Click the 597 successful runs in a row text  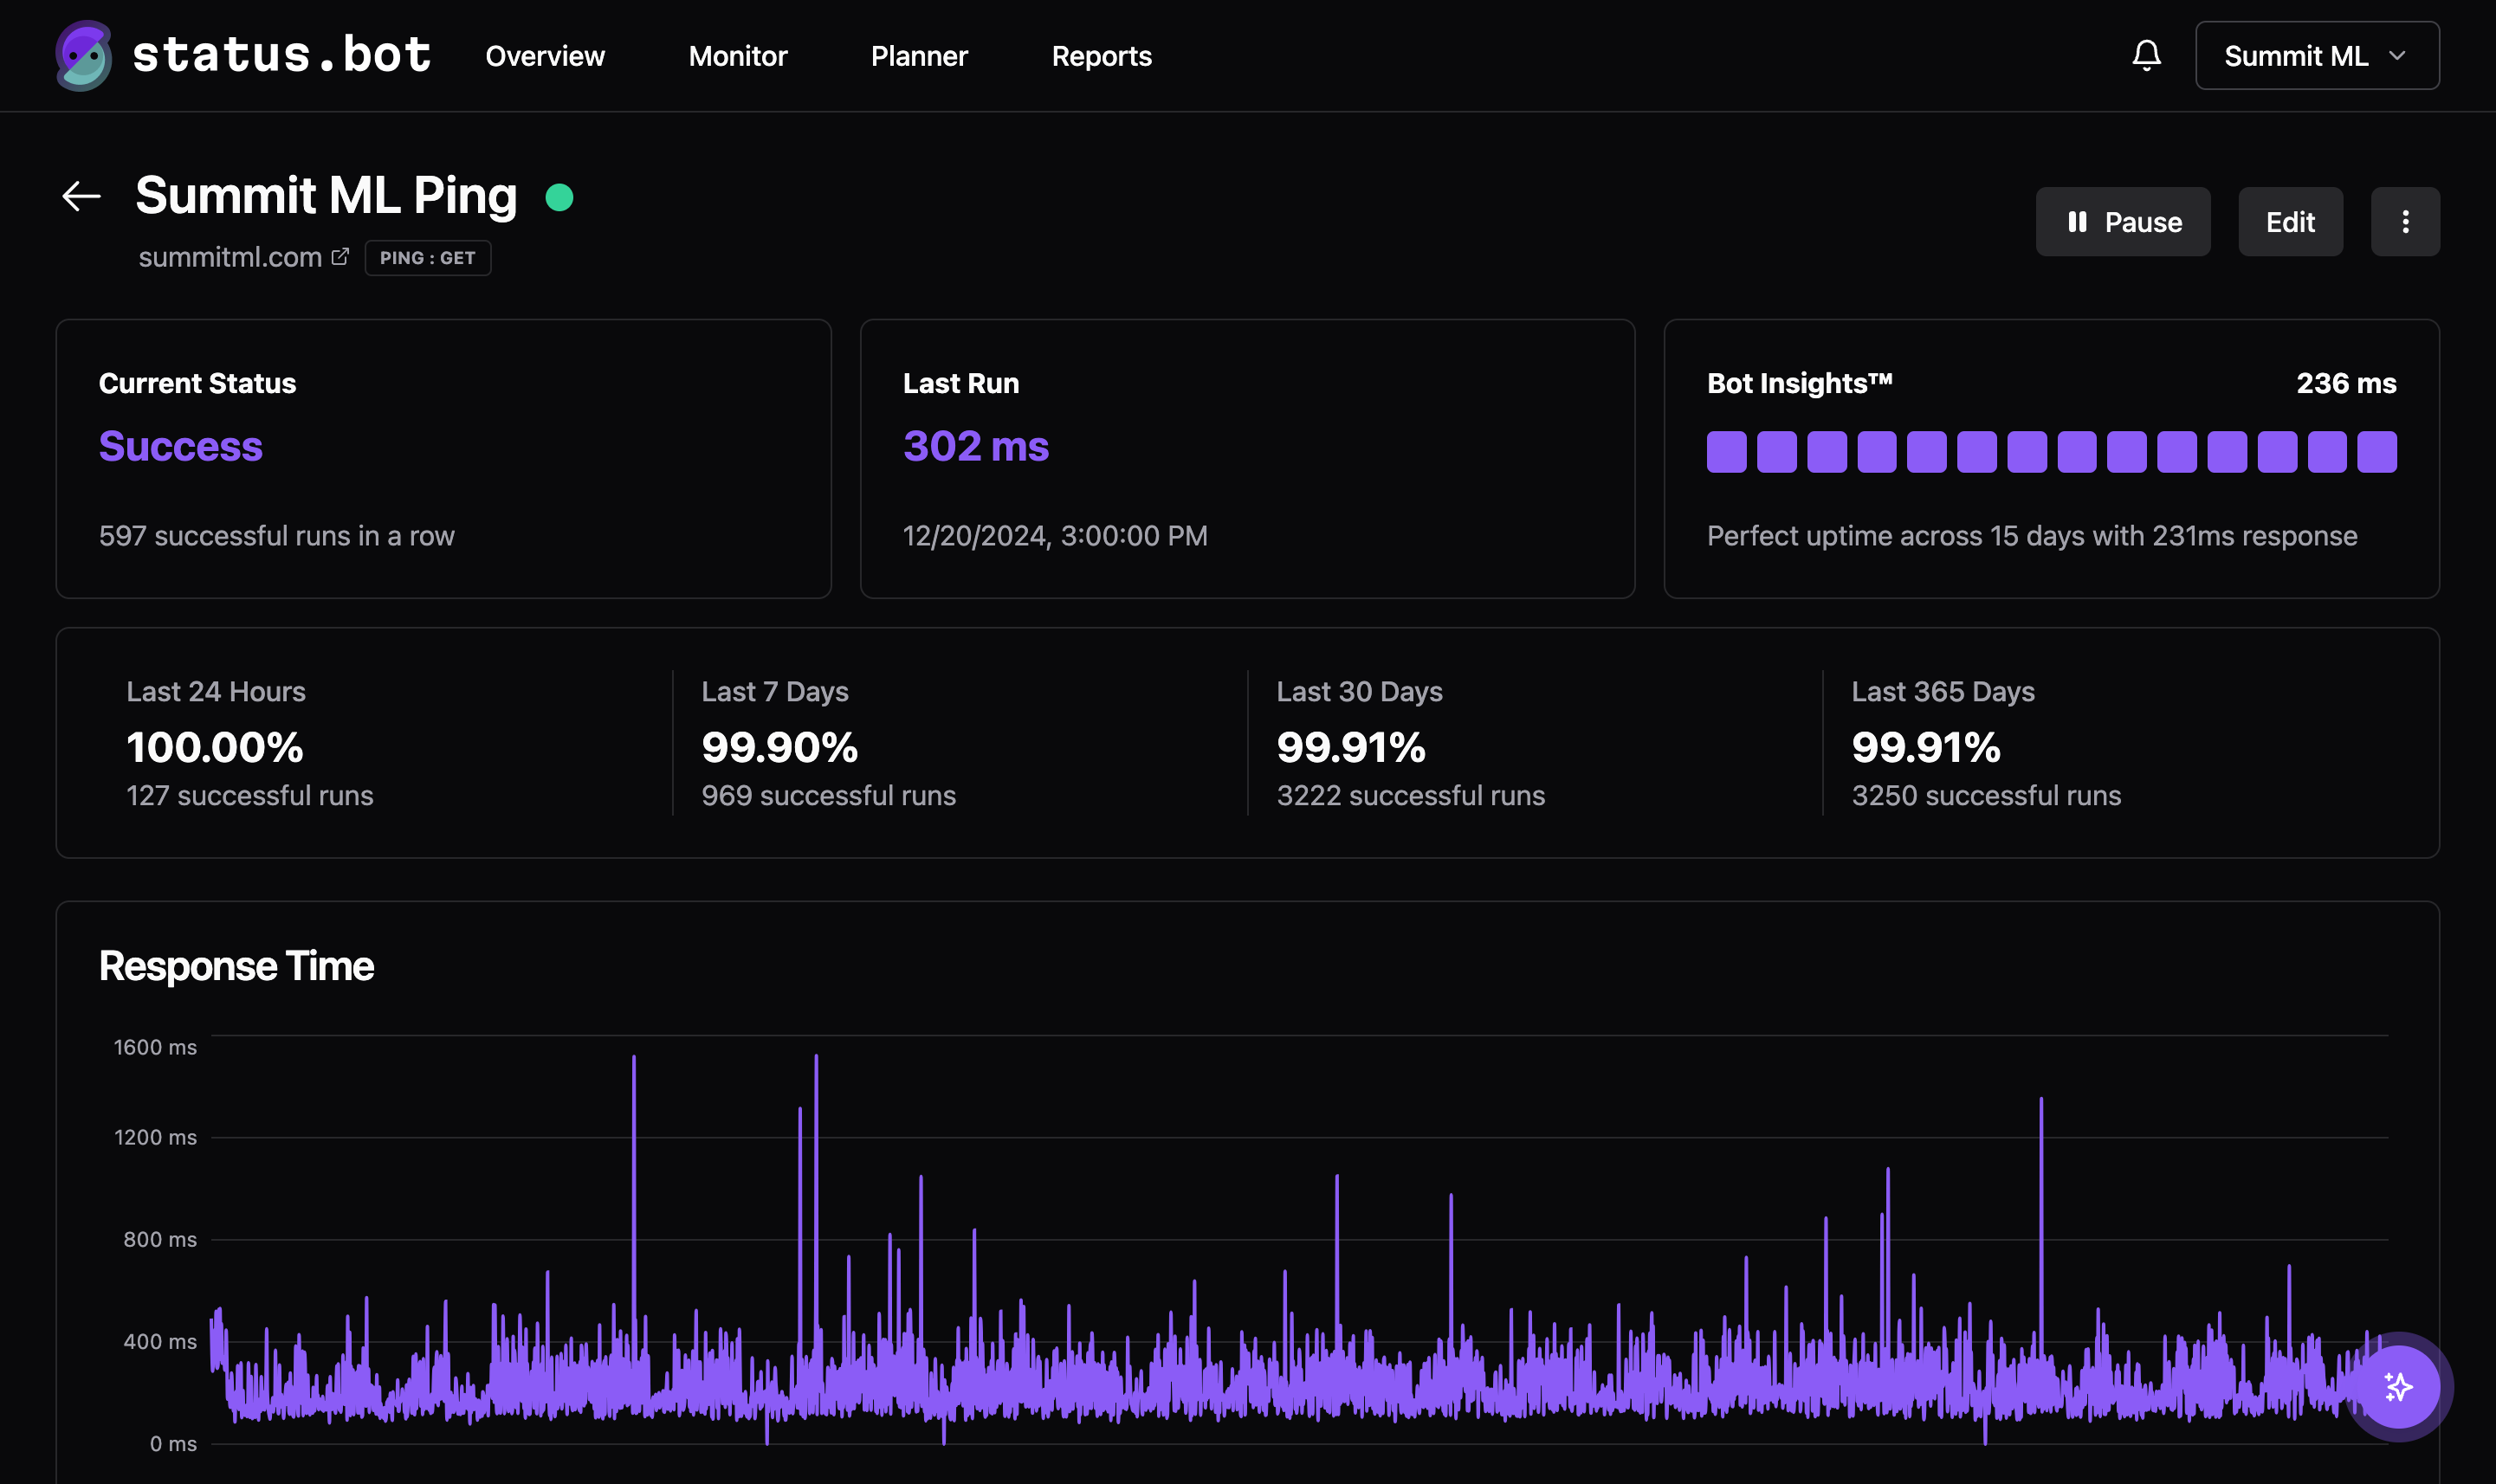[277, 536]
